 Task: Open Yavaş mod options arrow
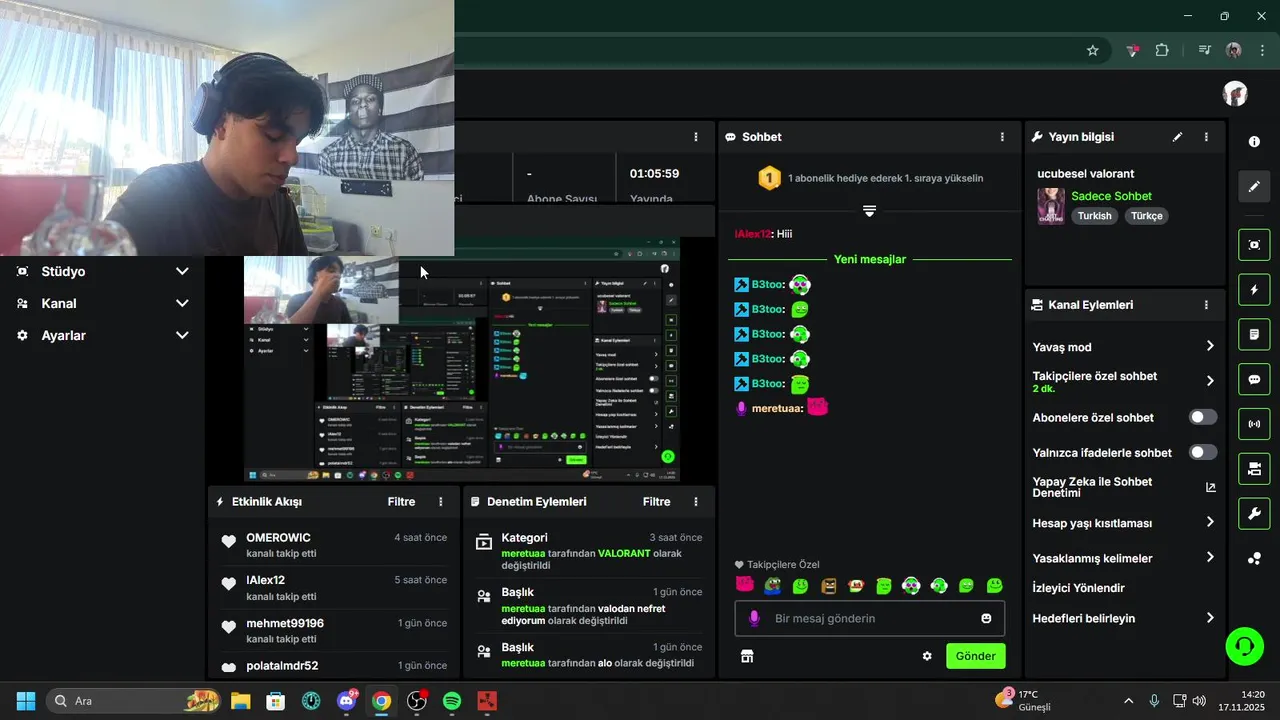1210,346
